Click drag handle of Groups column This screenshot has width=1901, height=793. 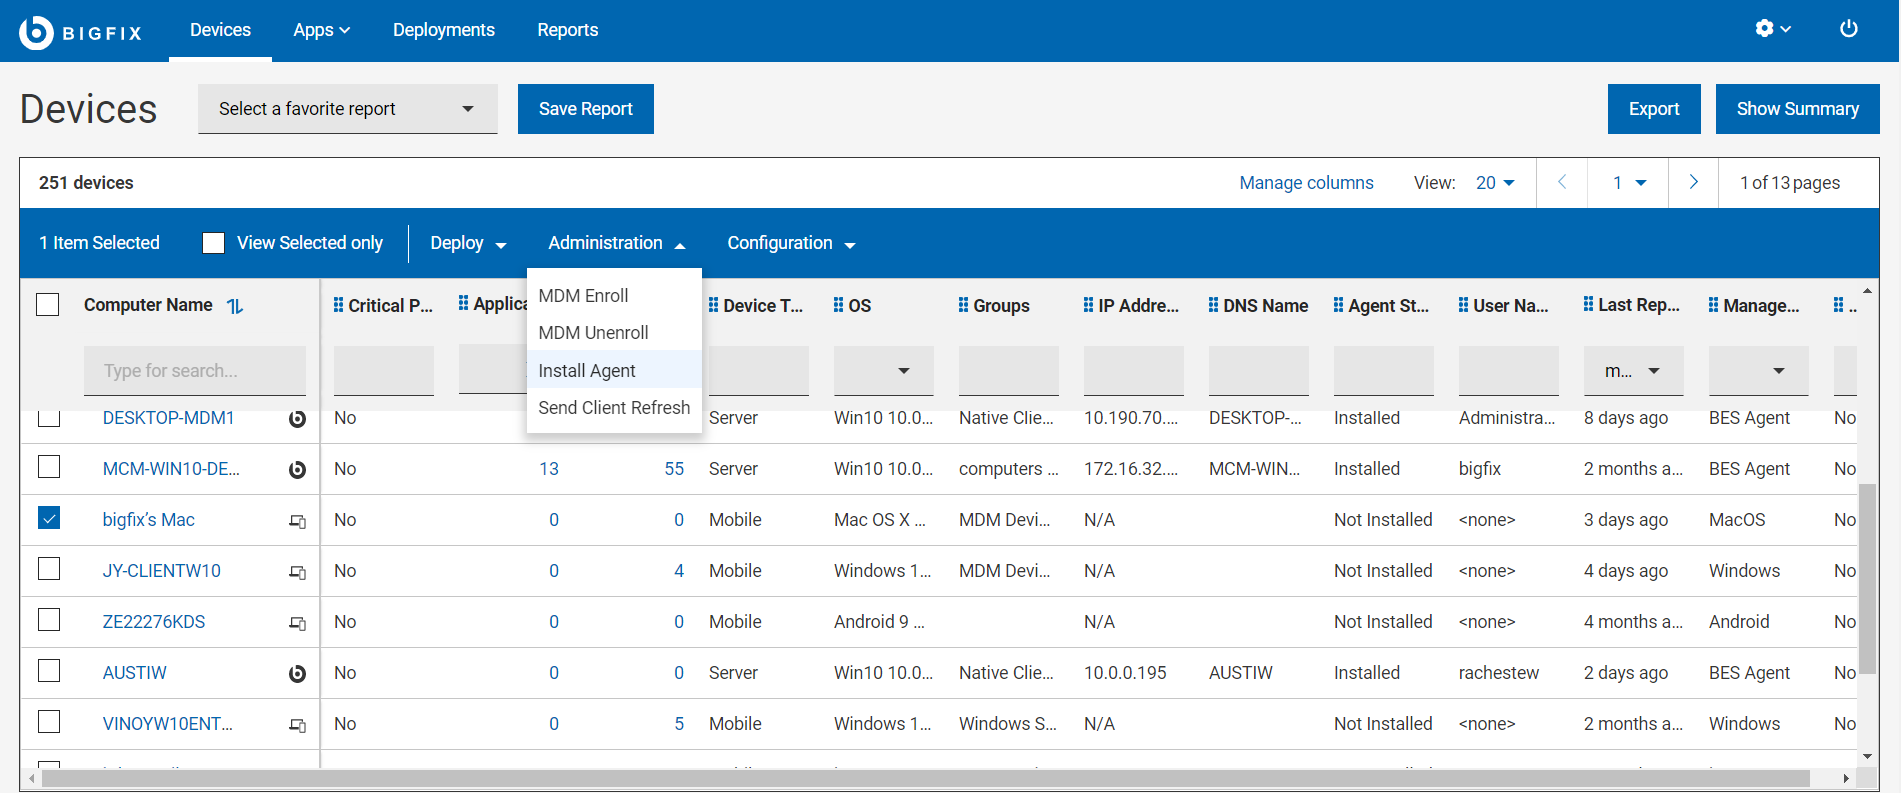(963, 305)
